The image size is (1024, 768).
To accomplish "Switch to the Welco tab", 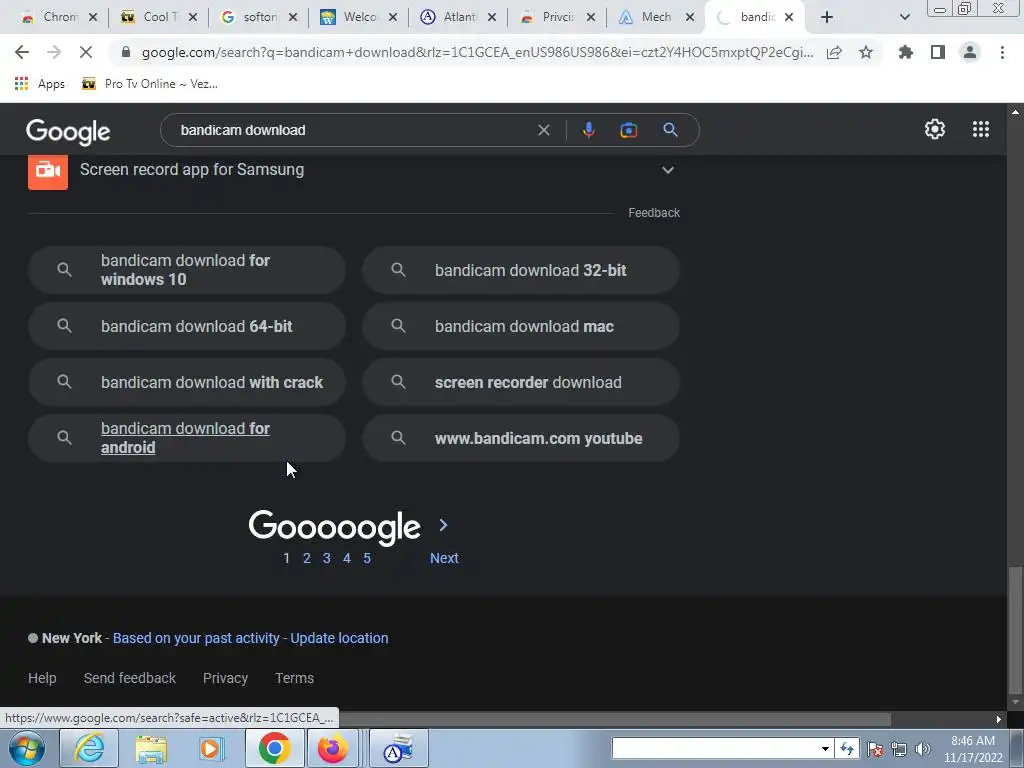I will [x=359, y=17].
